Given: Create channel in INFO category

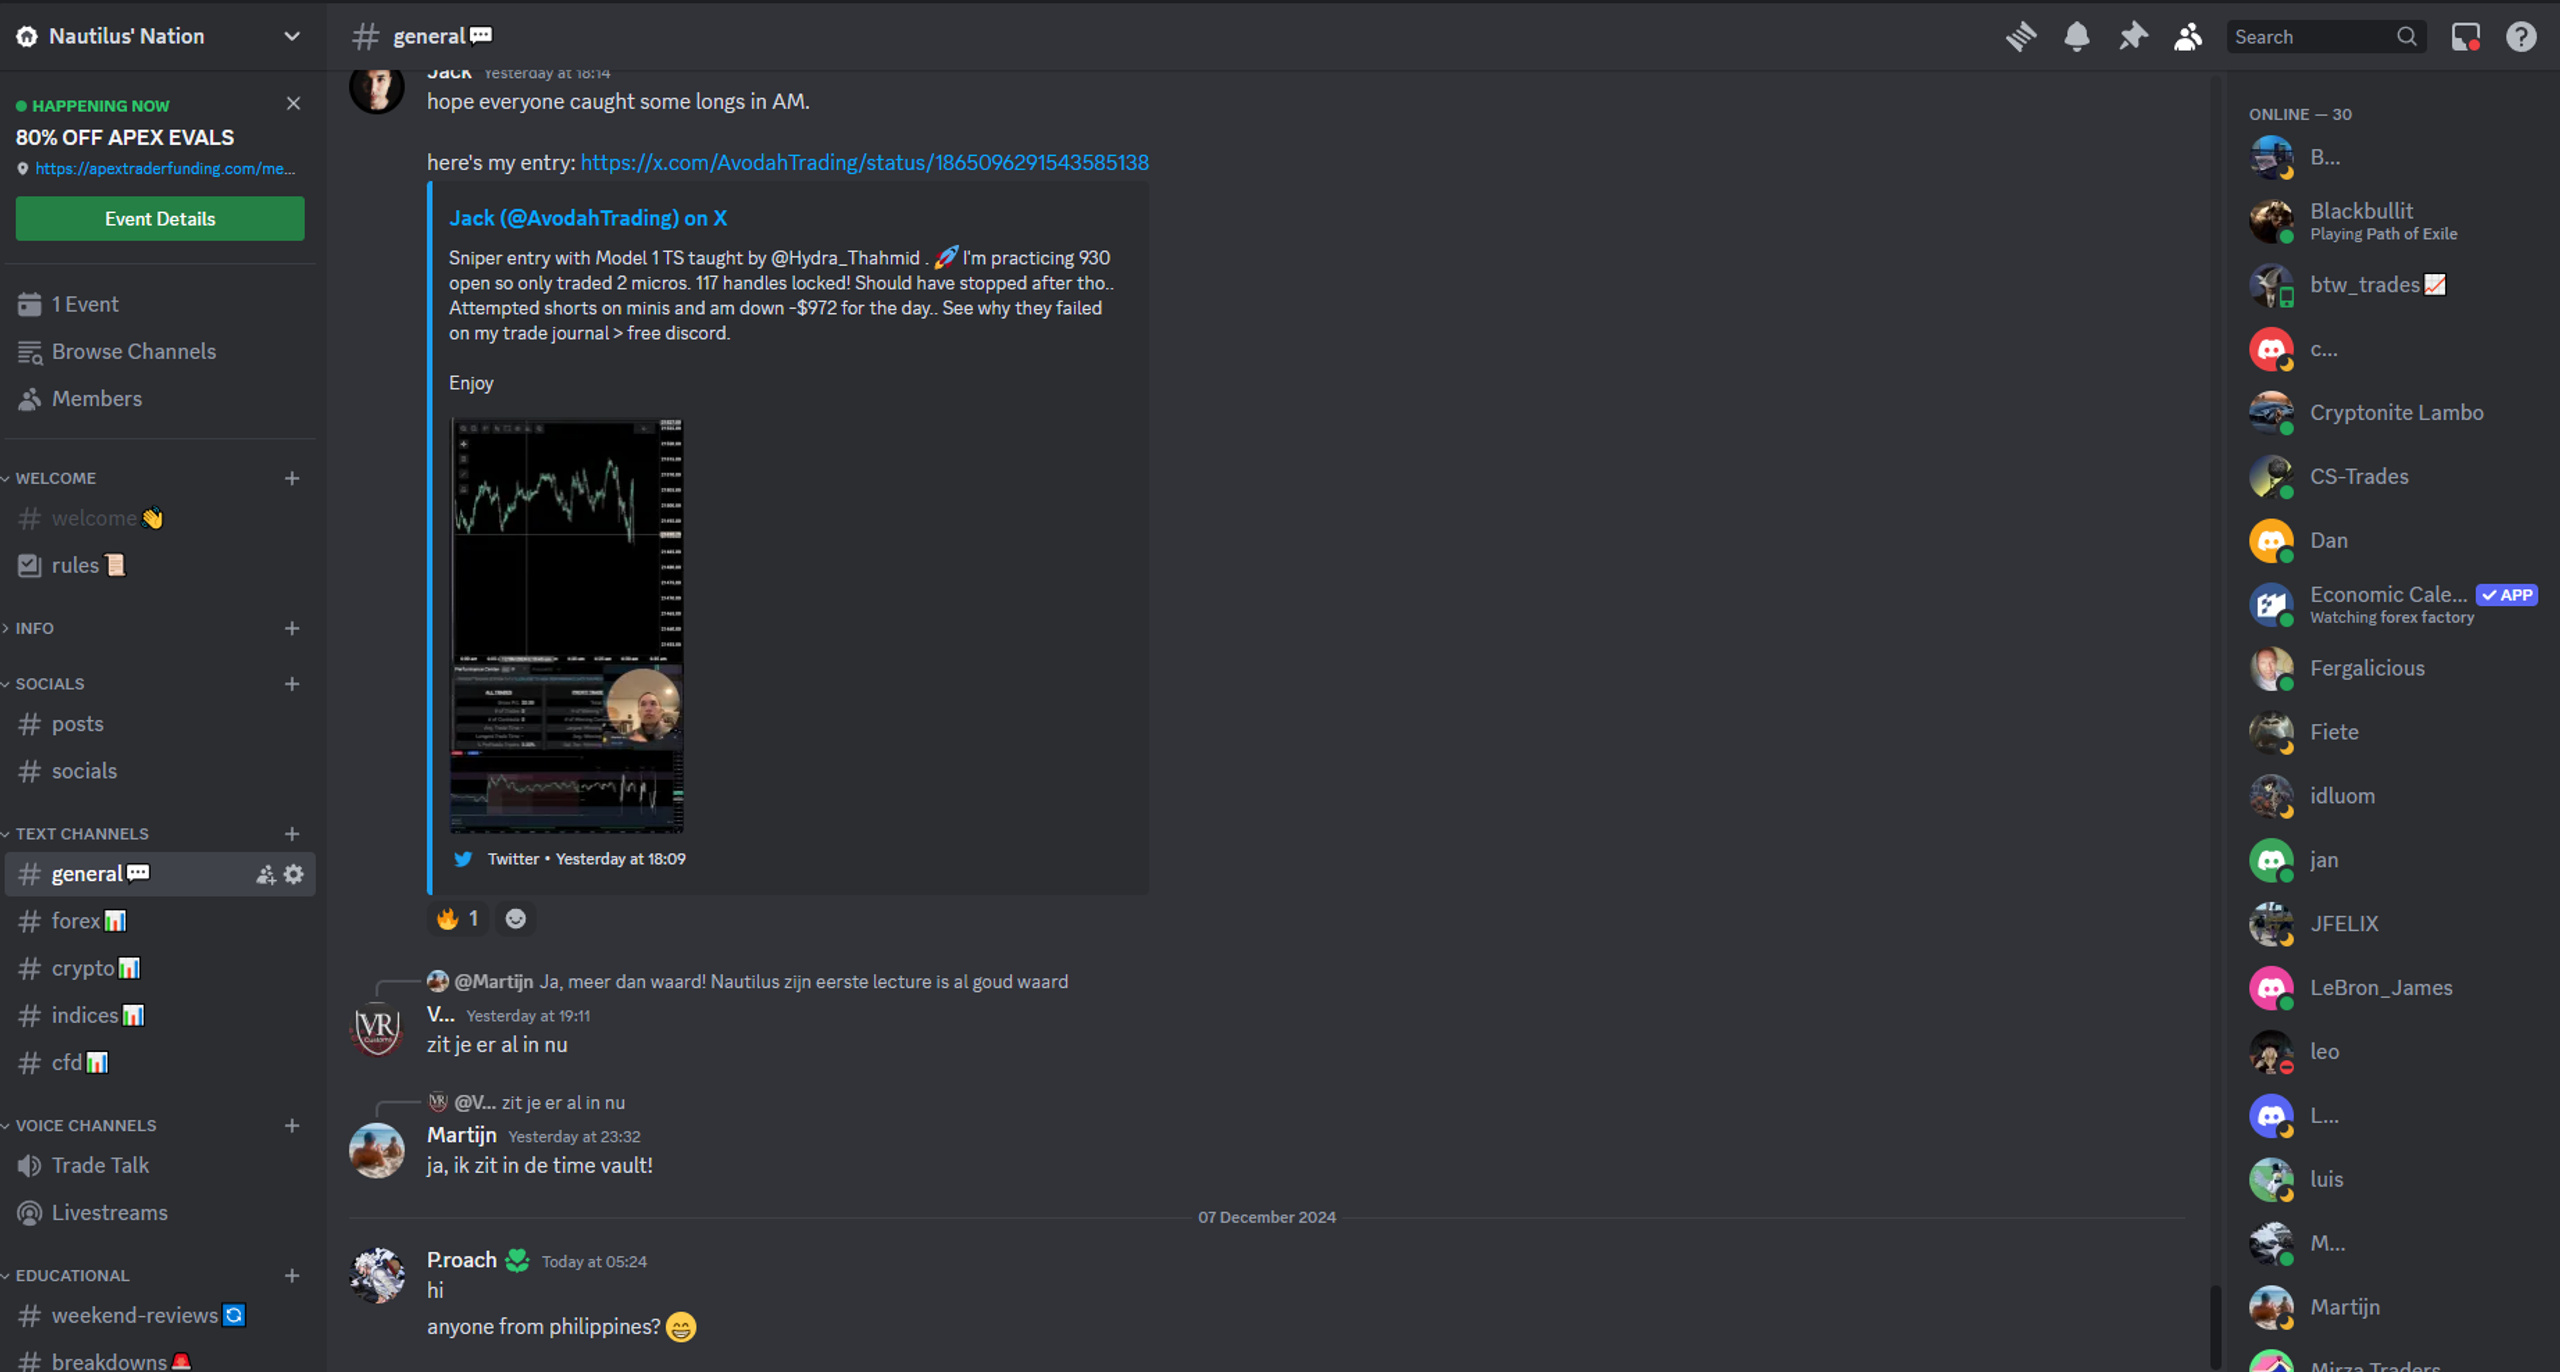Looking at the screenshot, I should (292, 629).
